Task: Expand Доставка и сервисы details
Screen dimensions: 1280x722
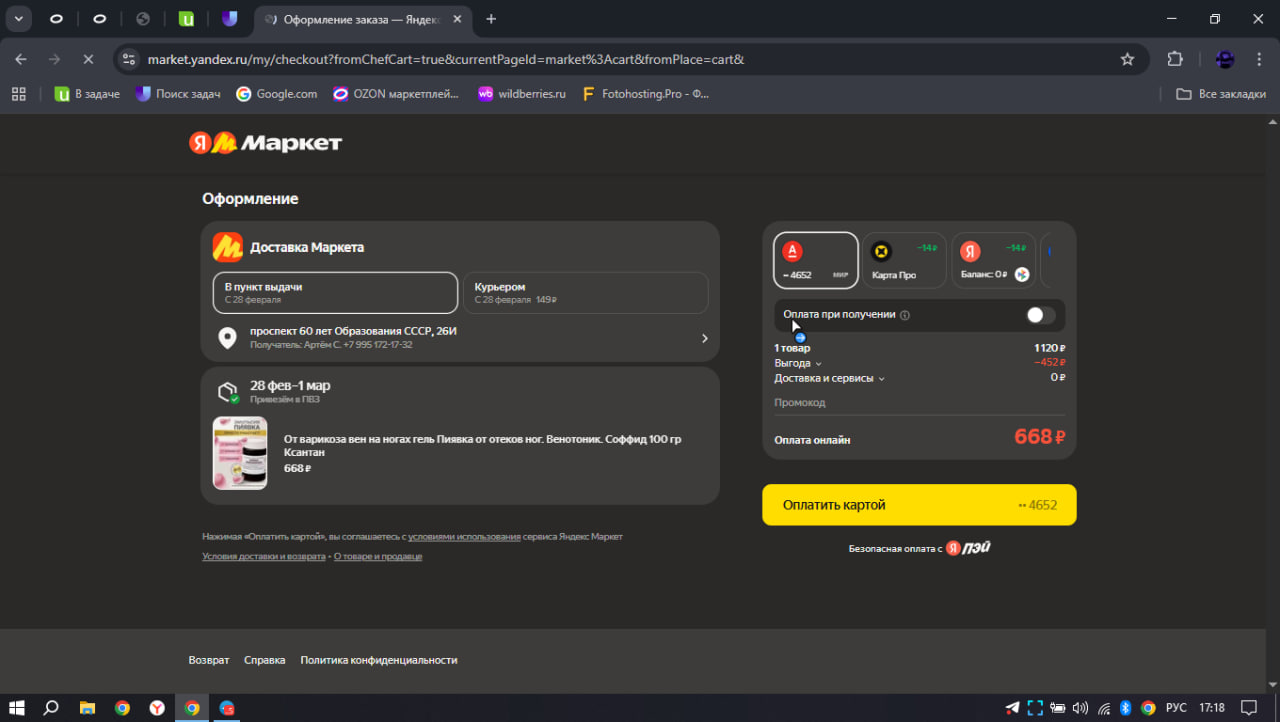Action: click(x=829, y=378)
